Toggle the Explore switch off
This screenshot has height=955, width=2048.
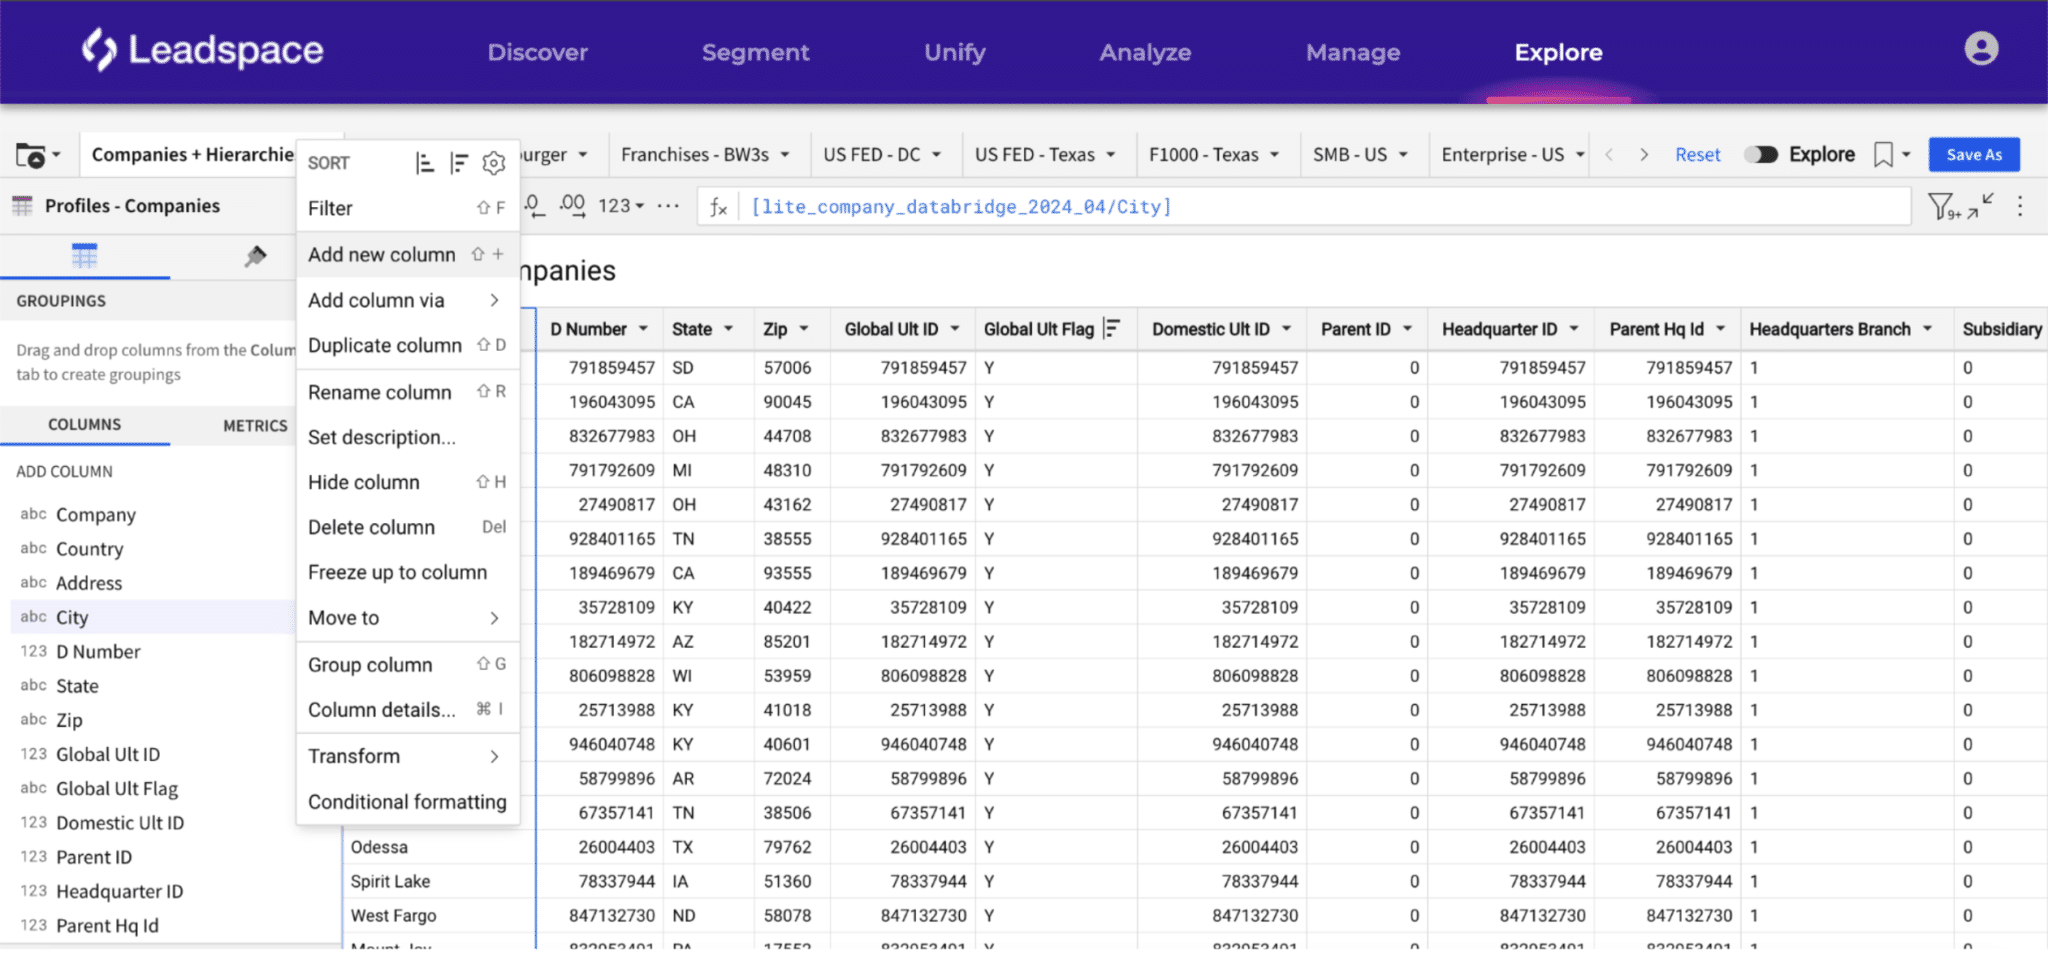(x=1761, y=154)
